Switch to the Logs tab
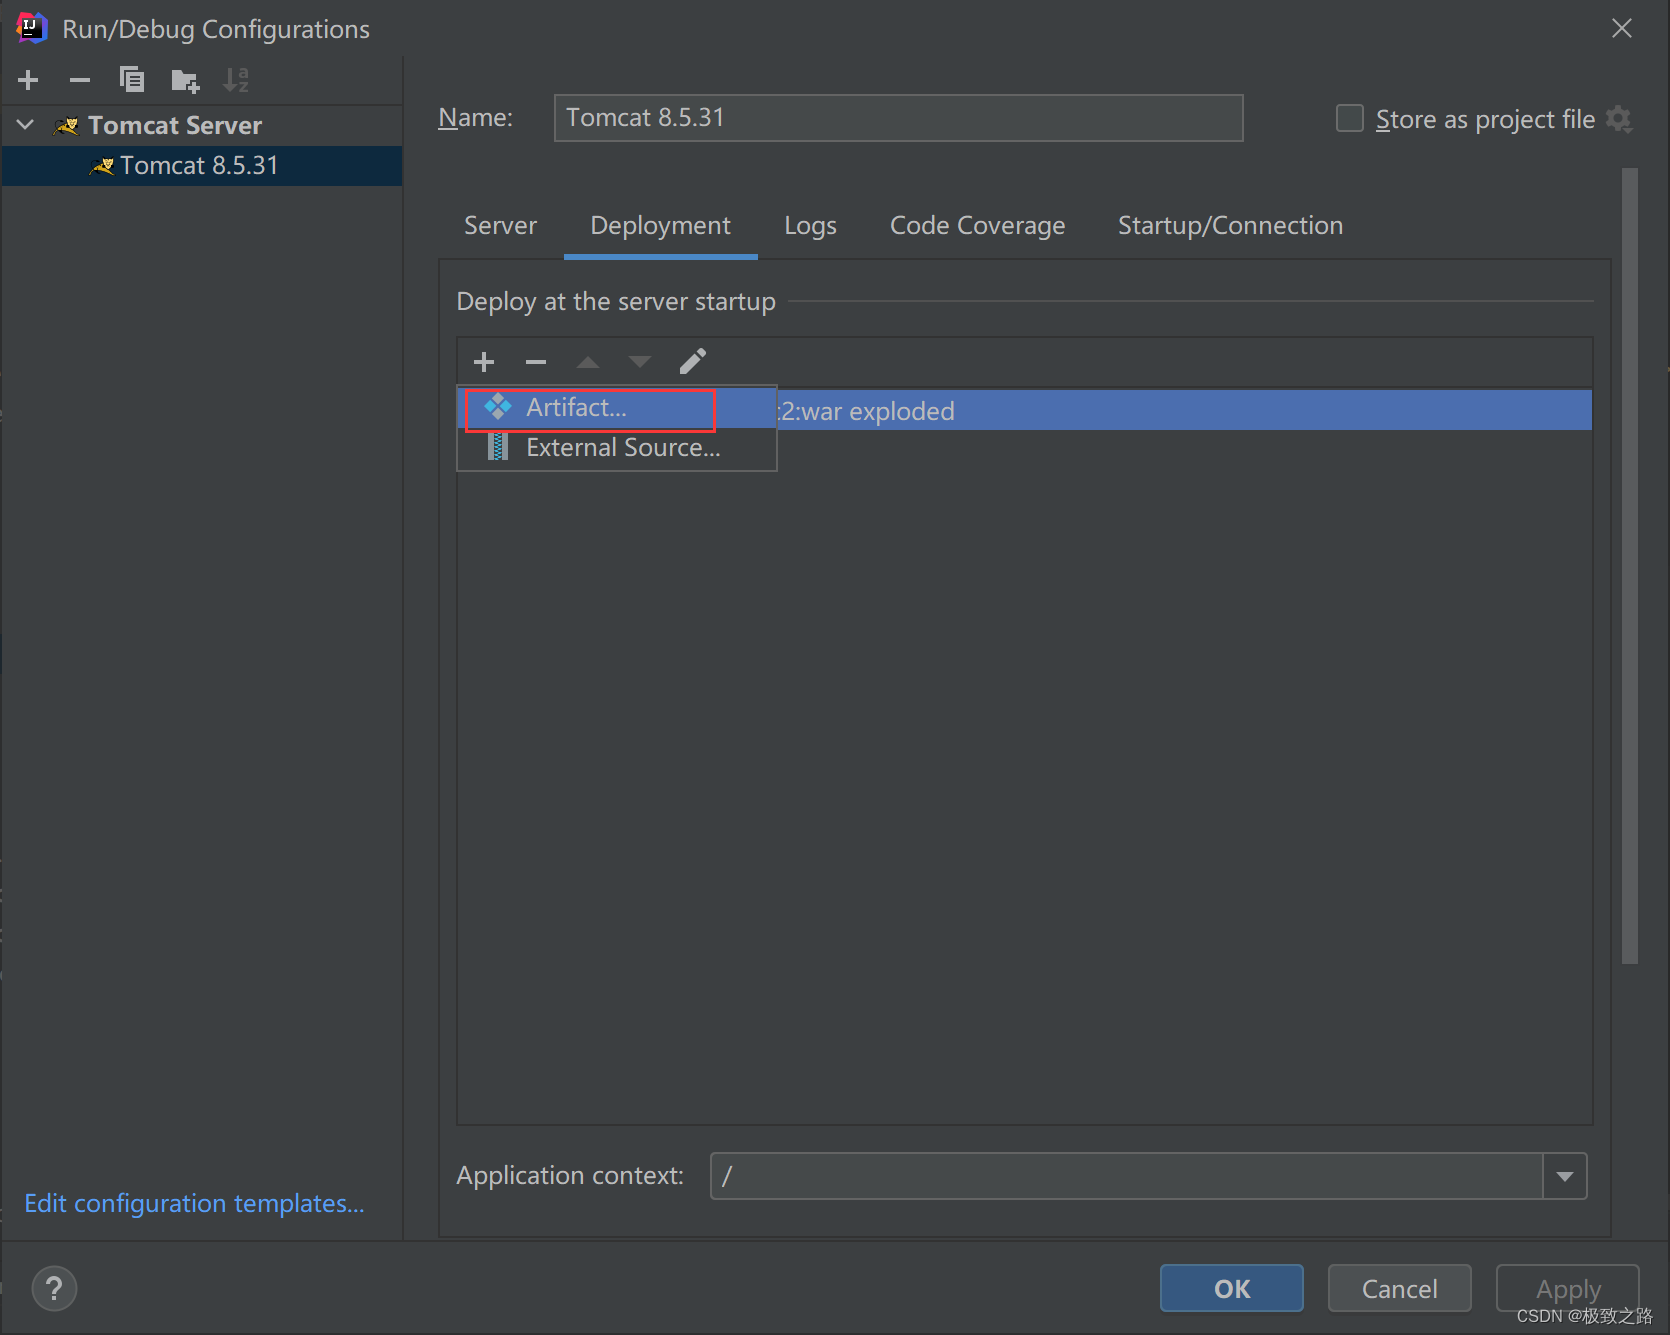The height and width of the screenshot is (1335, 1670). [810, 226]
